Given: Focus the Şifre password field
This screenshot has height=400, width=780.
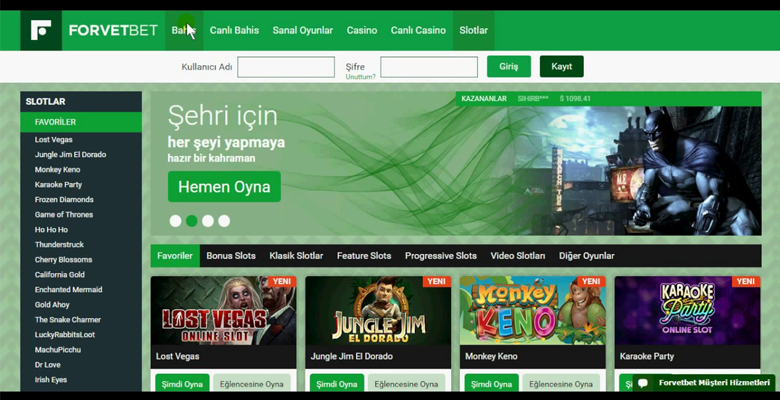Looking at the screenshot, I should click(x=429, y=67).
